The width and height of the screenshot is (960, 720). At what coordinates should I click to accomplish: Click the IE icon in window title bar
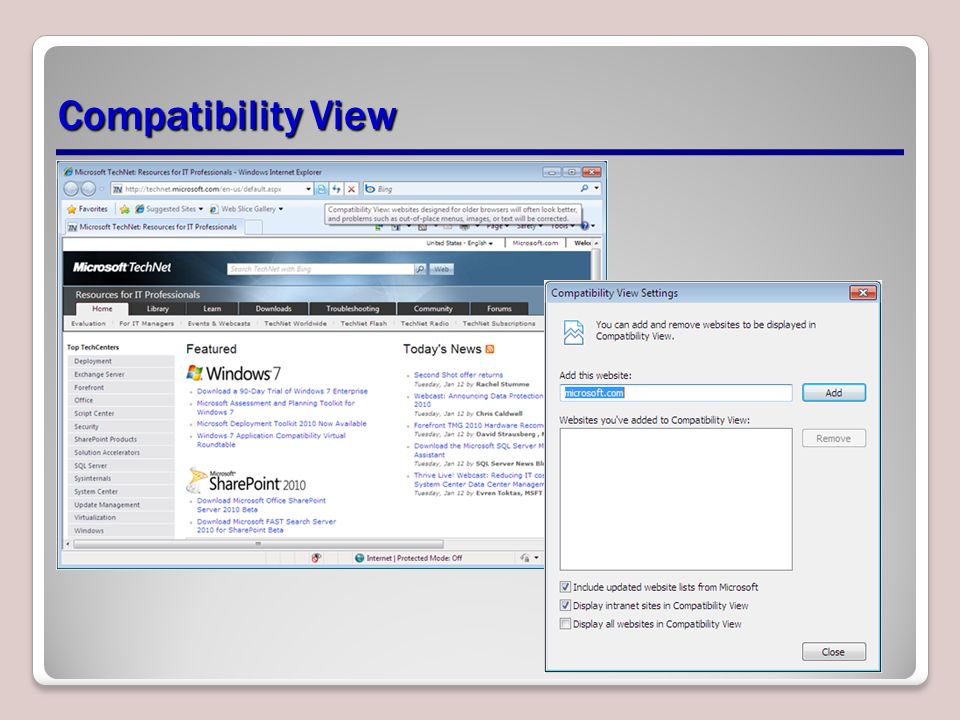(x=68, y=172)
